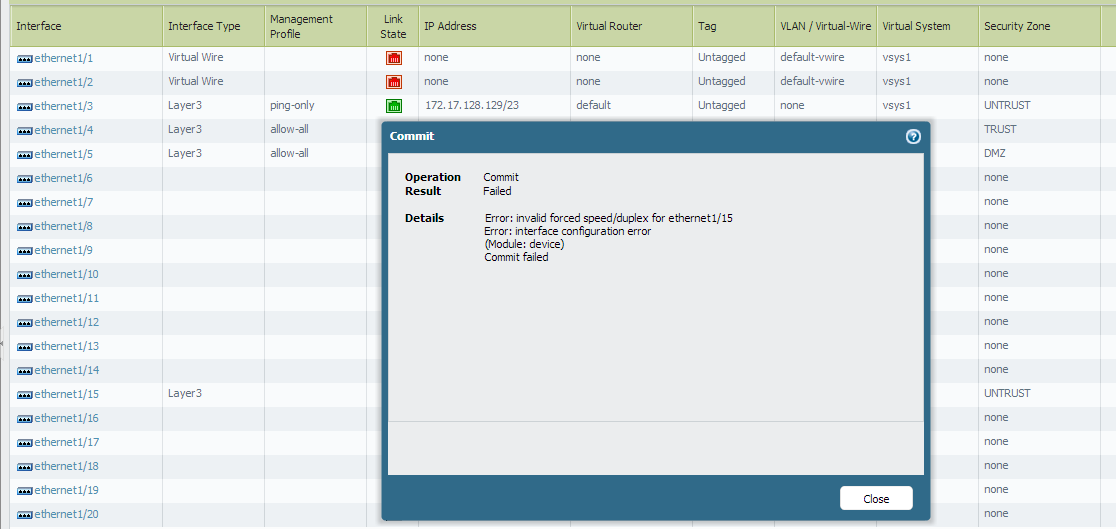
Task: Sort by the Link State column header
Action: click(x=393, y=26)
